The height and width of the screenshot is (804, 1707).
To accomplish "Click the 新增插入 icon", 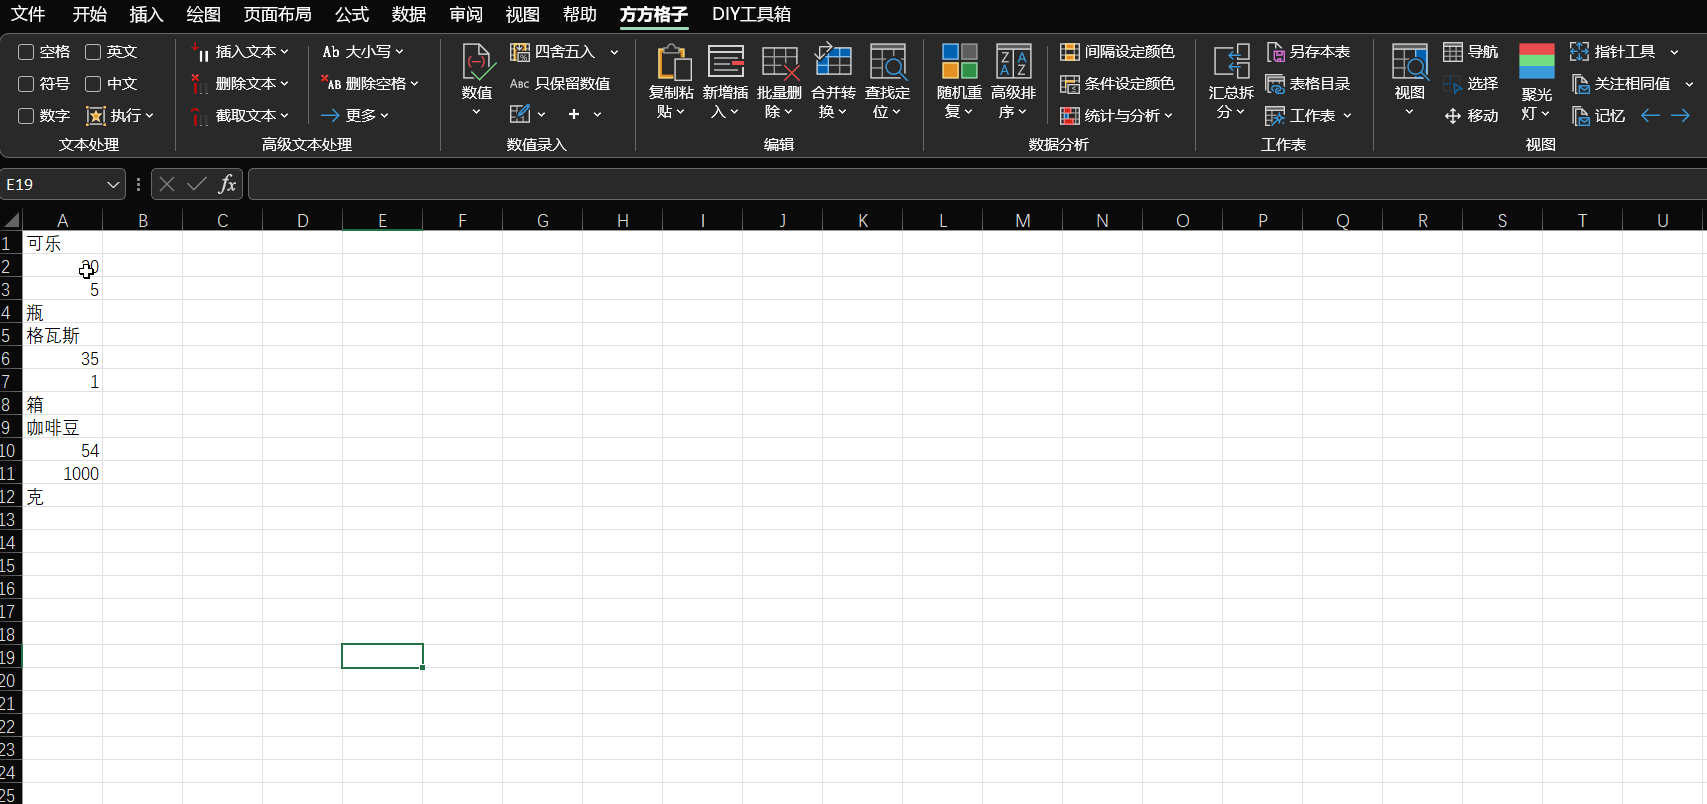I will 725,62.
